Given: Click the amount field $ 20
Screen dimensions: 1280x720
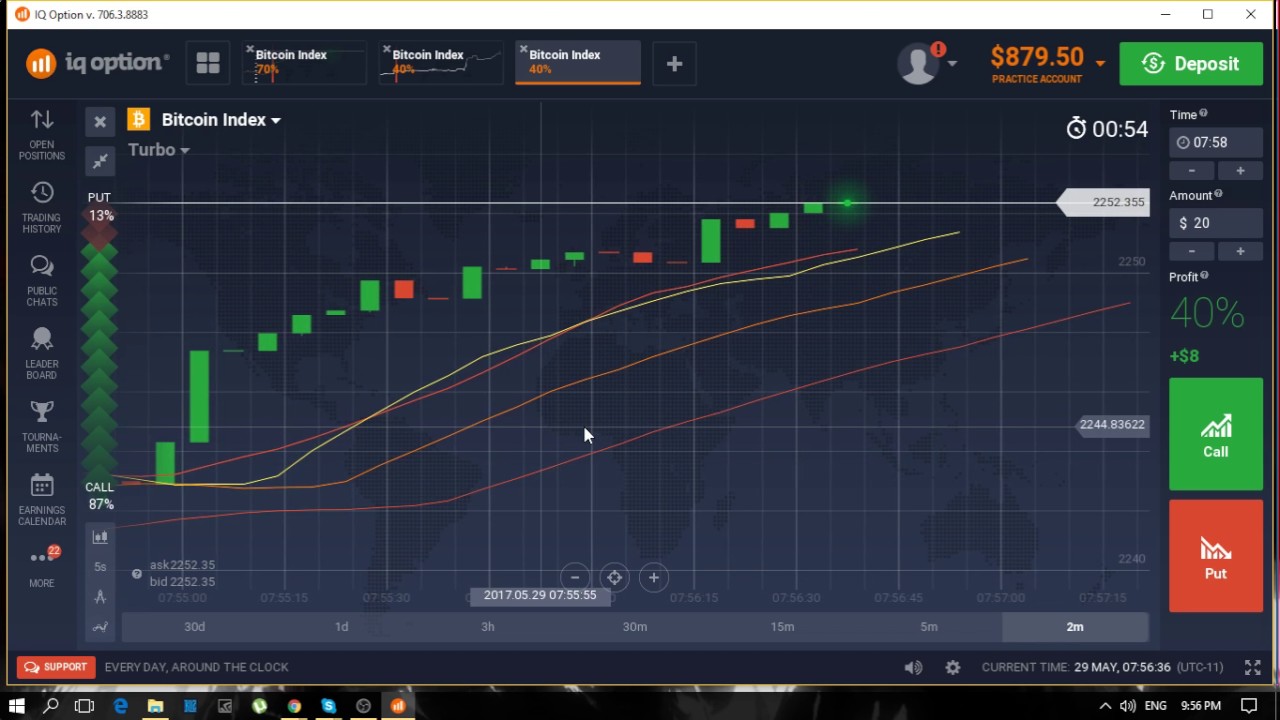Looking at the screenshot, I should click(x=1216, y=223).
